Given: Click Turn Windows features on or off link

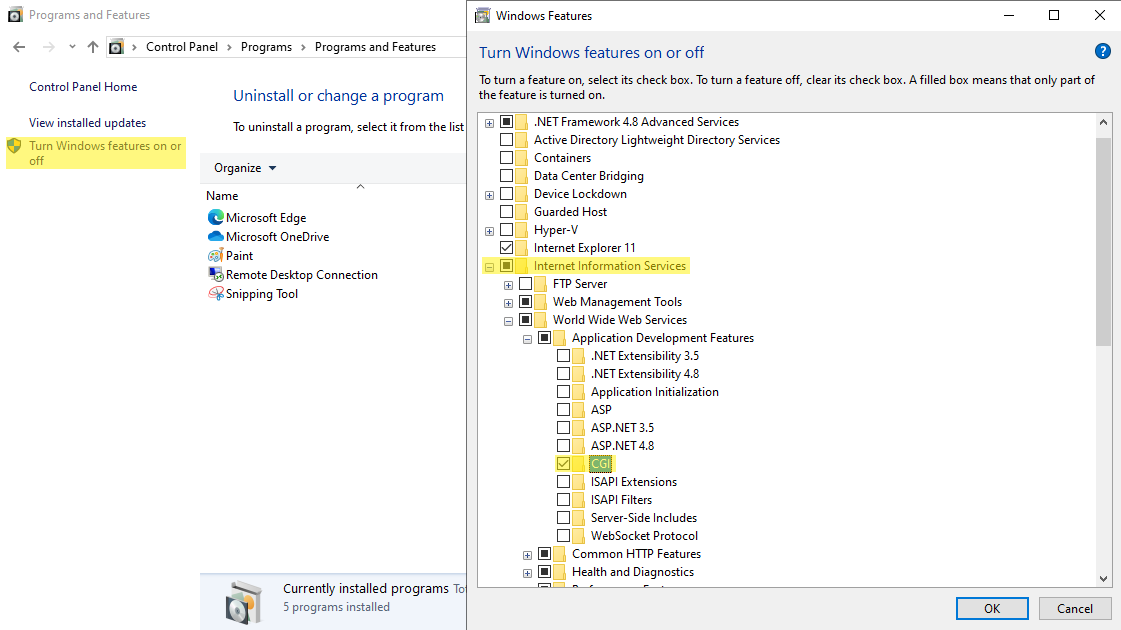Looking at the screenshot, I should tap(105, 153).
